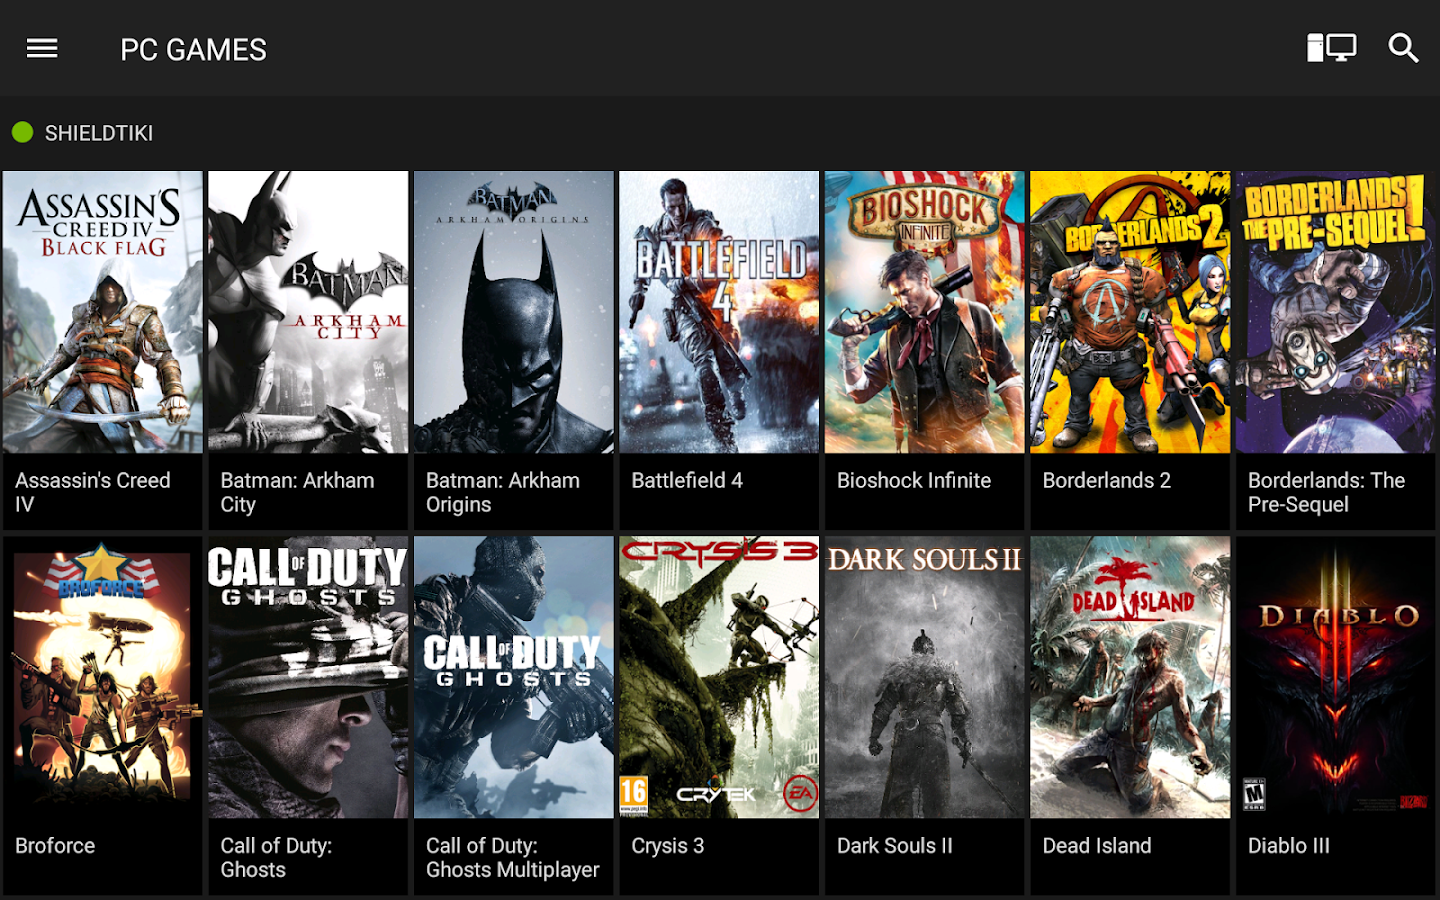This screenshot has height=900, width=1440.
Task: Click the "Broforce" title label
Action: click(x=55, y=845)
